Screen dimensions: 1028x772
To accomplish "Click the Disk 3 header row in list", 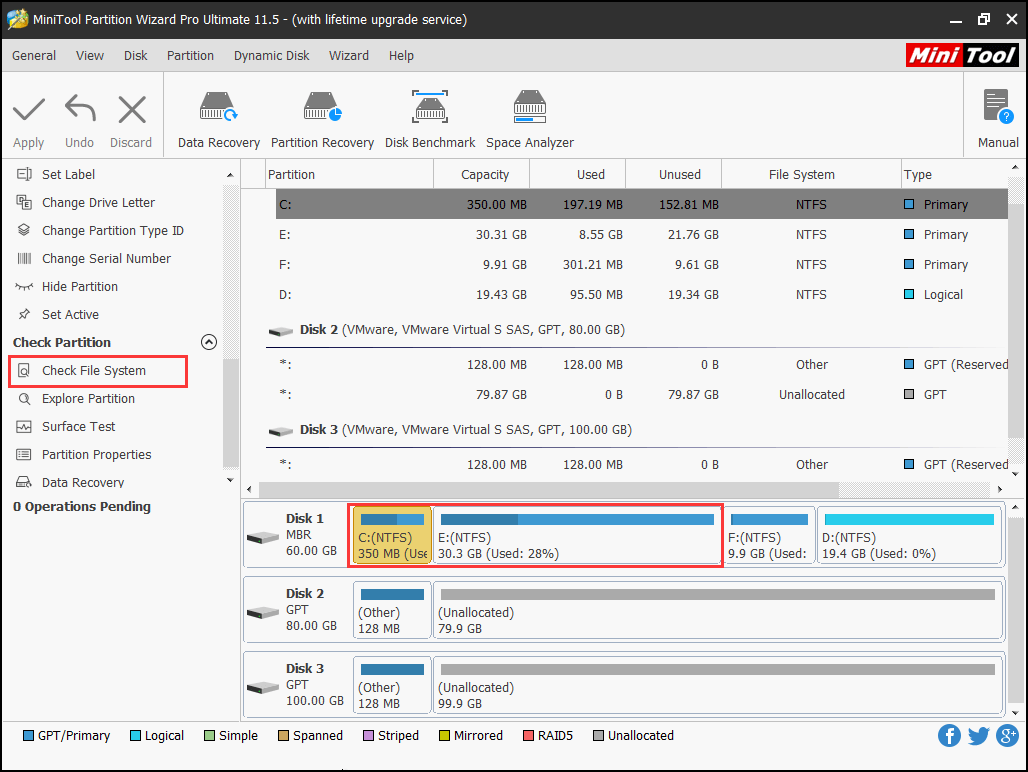I will [637, 430].
